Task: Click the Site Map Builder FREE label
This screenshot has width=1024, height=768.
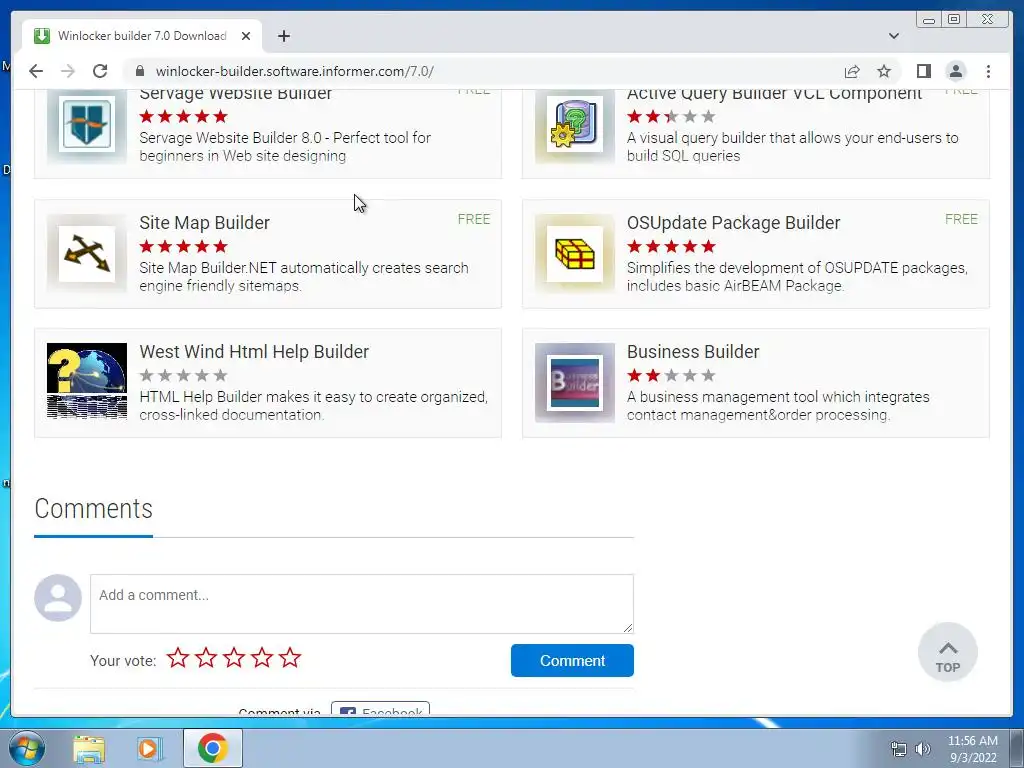Action: (x=474, y=219)
